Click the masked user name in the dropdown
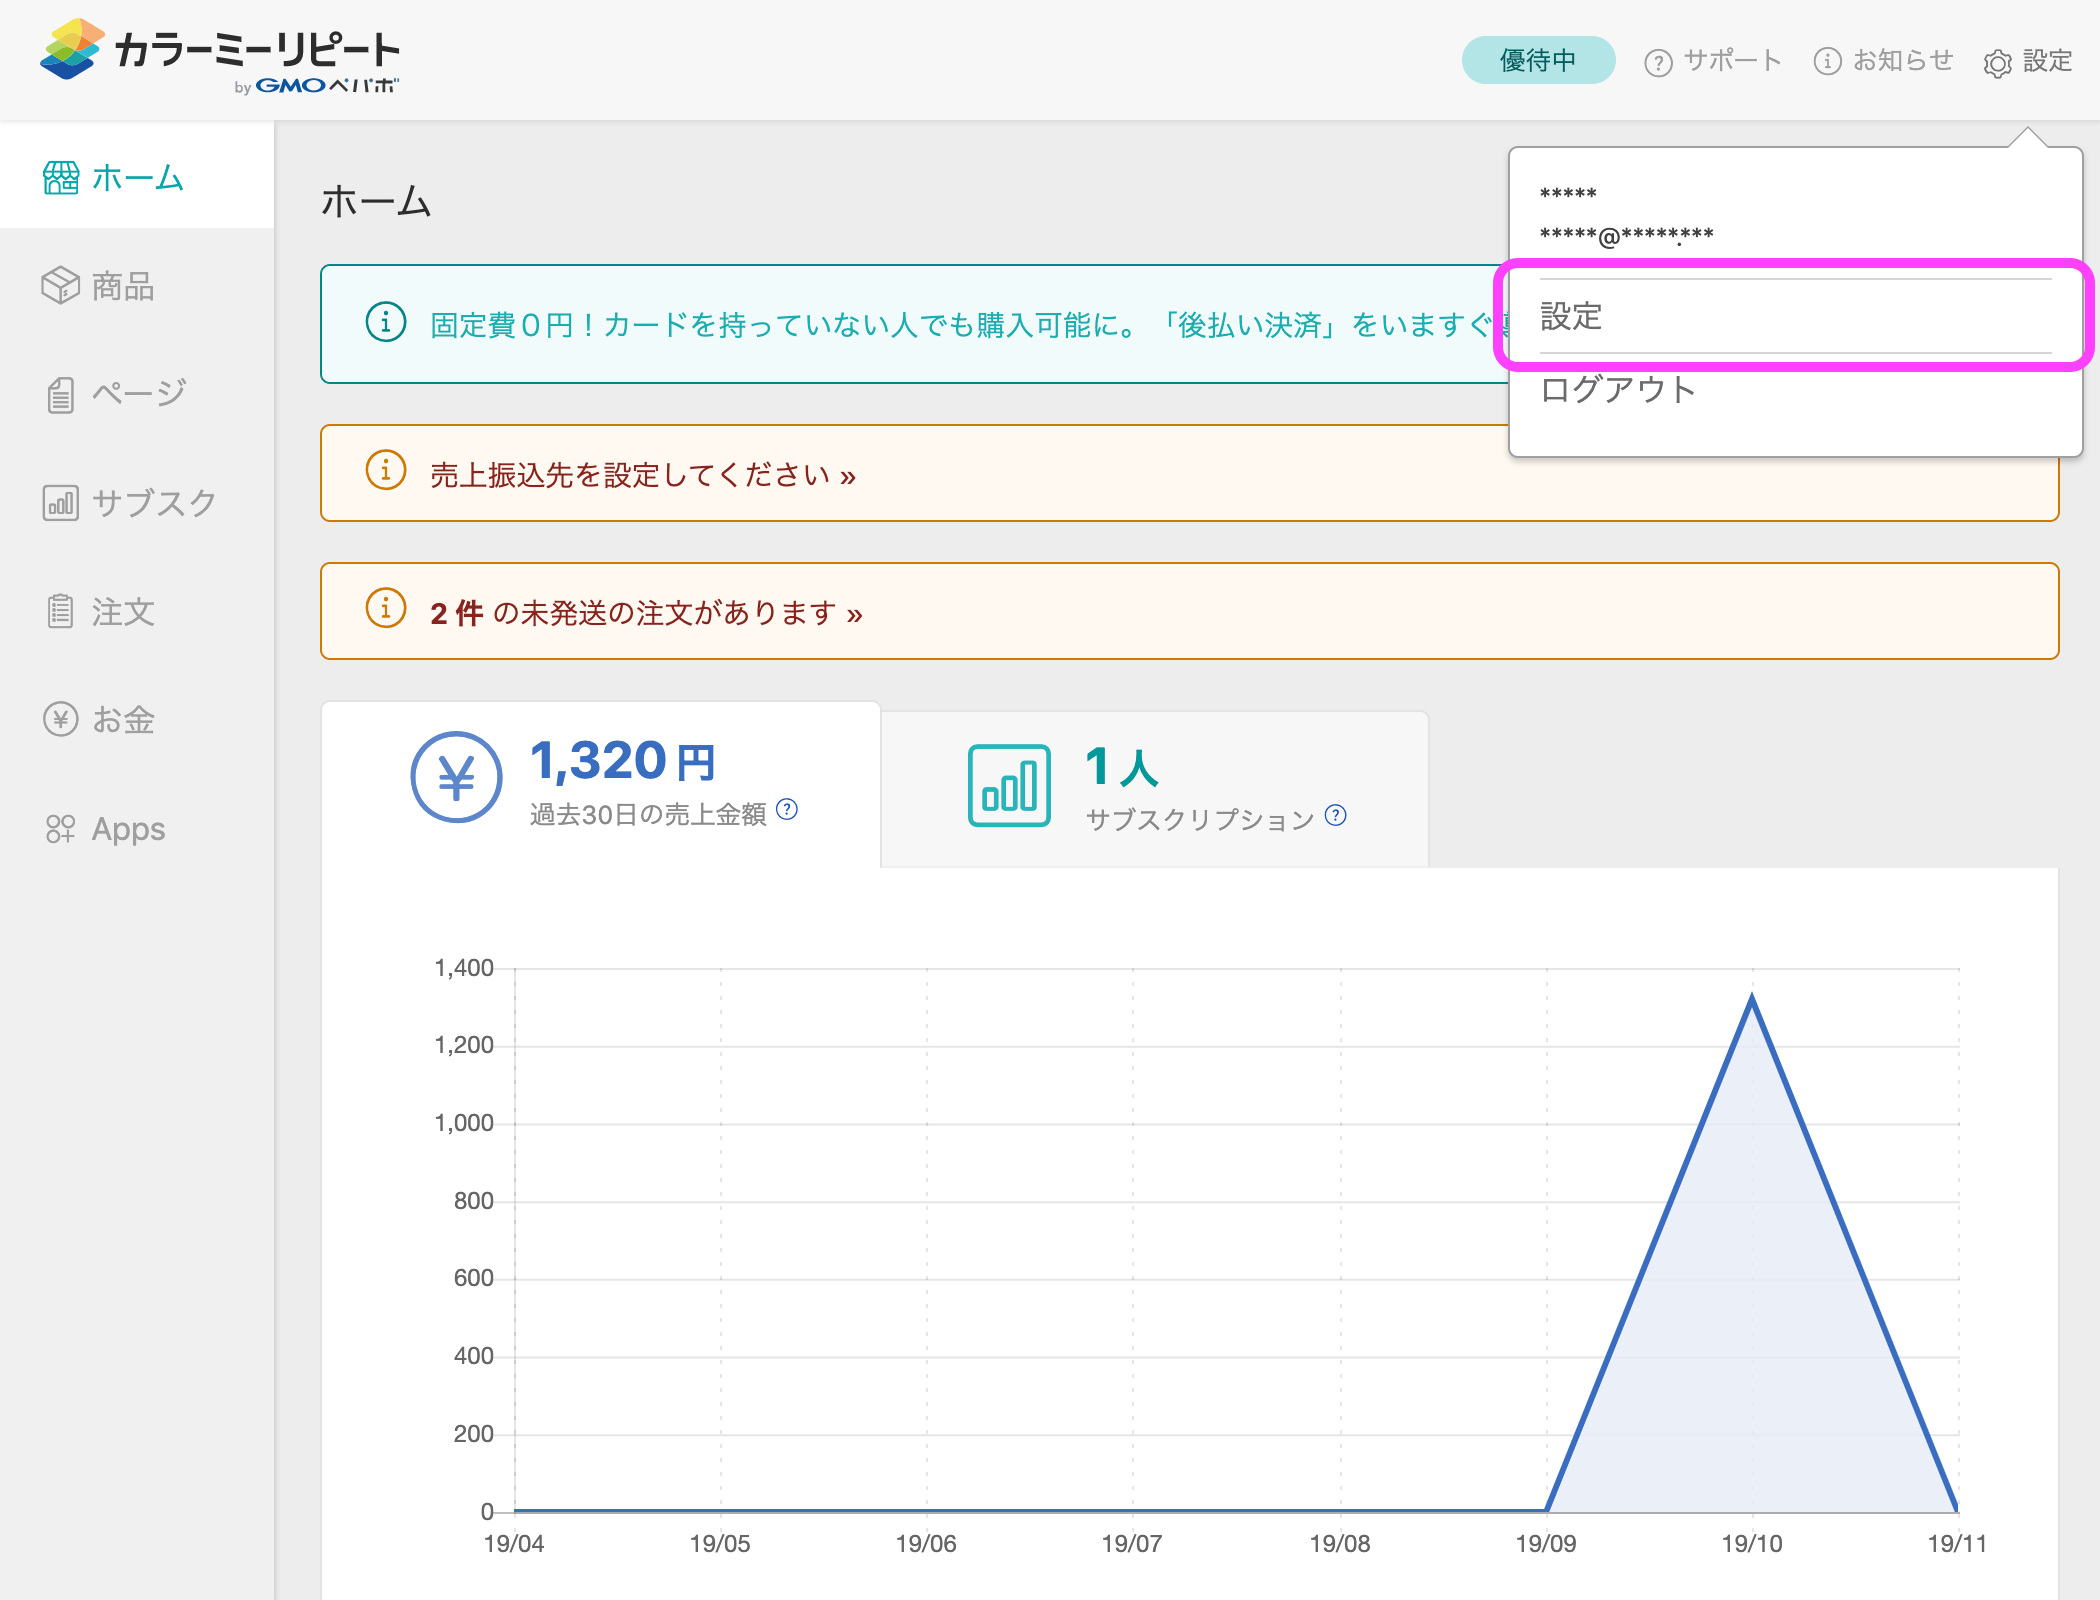Image resolution: width=2100 pixels, height=1600 pixels. pyautogui.click(x=1568, y=193)
